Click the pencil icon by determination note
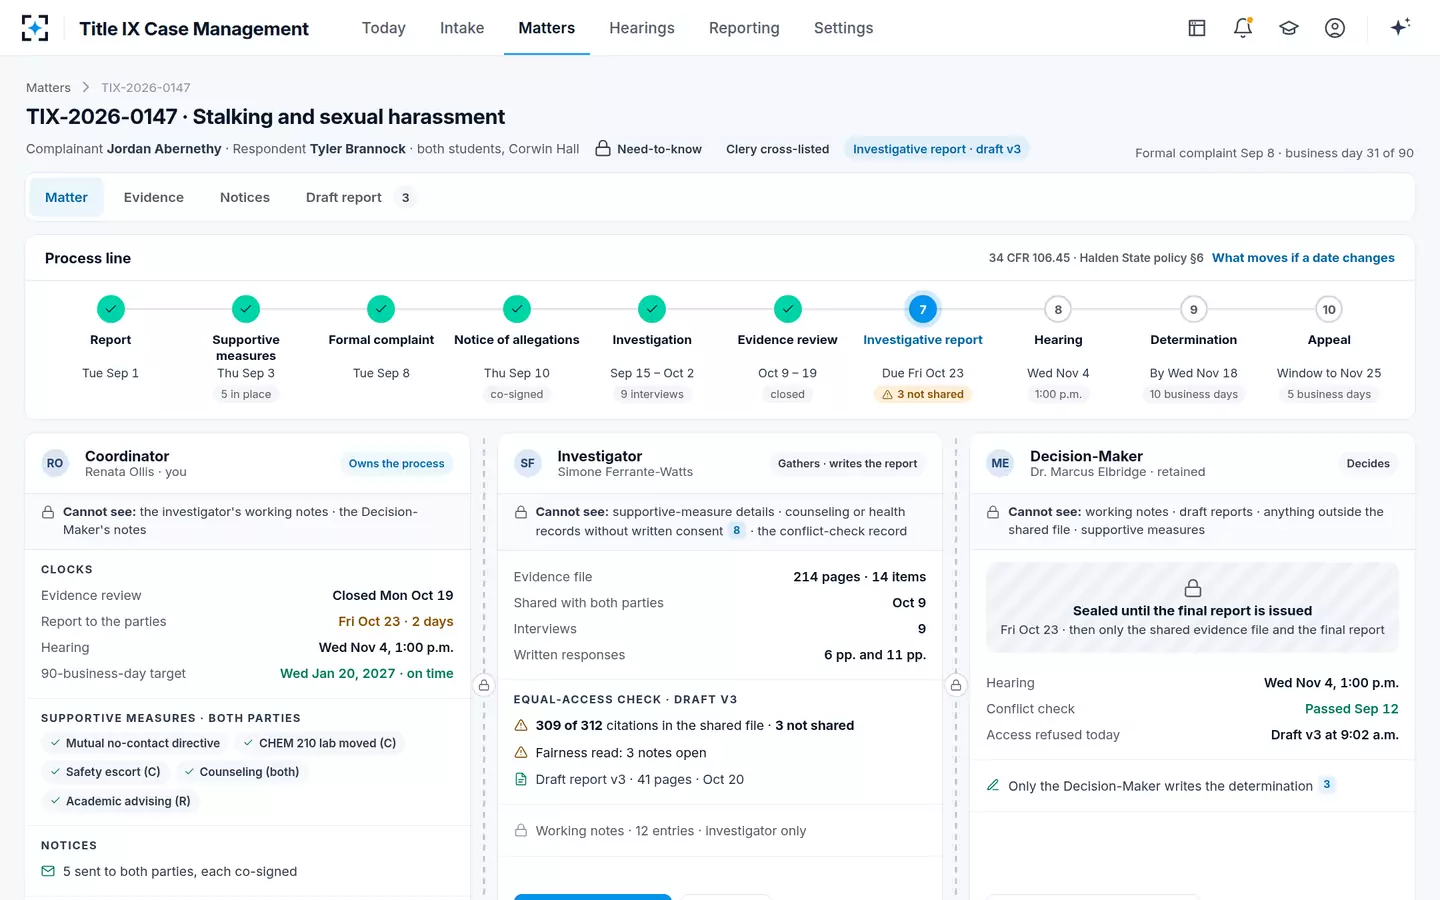The width and height of the screenshot is (1440, 900). pos(993,785)
